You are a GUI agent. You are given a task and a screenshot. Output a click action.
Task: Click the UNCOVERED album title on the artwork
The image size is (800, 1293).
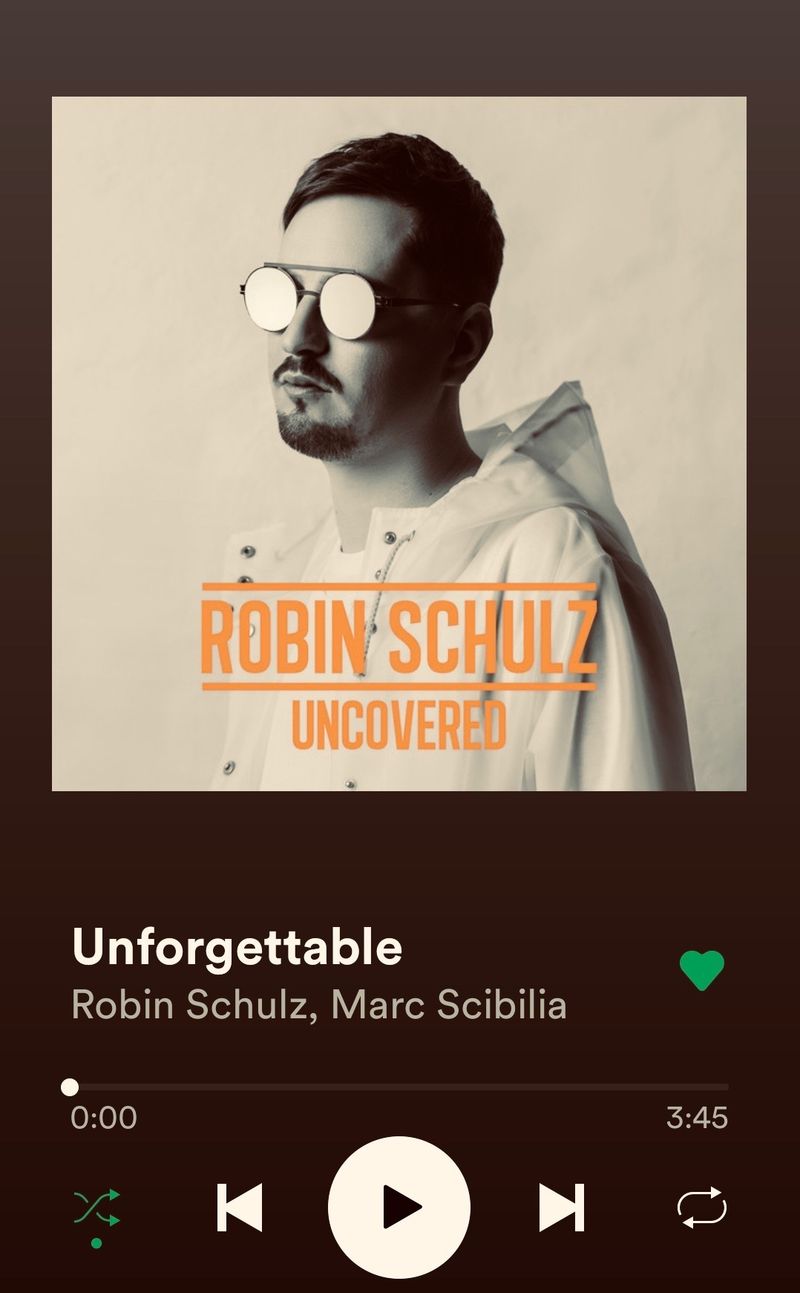pyautogui.click(x=399, y=725)
